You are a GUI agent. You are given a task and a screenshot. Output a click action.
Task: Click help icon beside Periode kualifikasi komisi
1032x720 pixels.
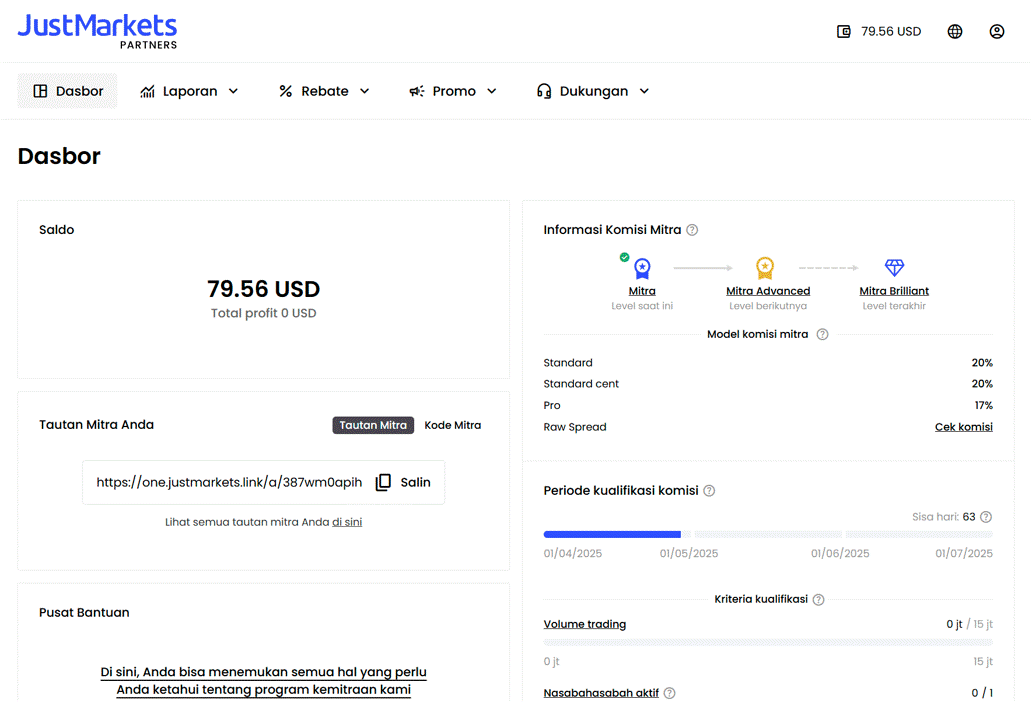[x=709, y=490]
